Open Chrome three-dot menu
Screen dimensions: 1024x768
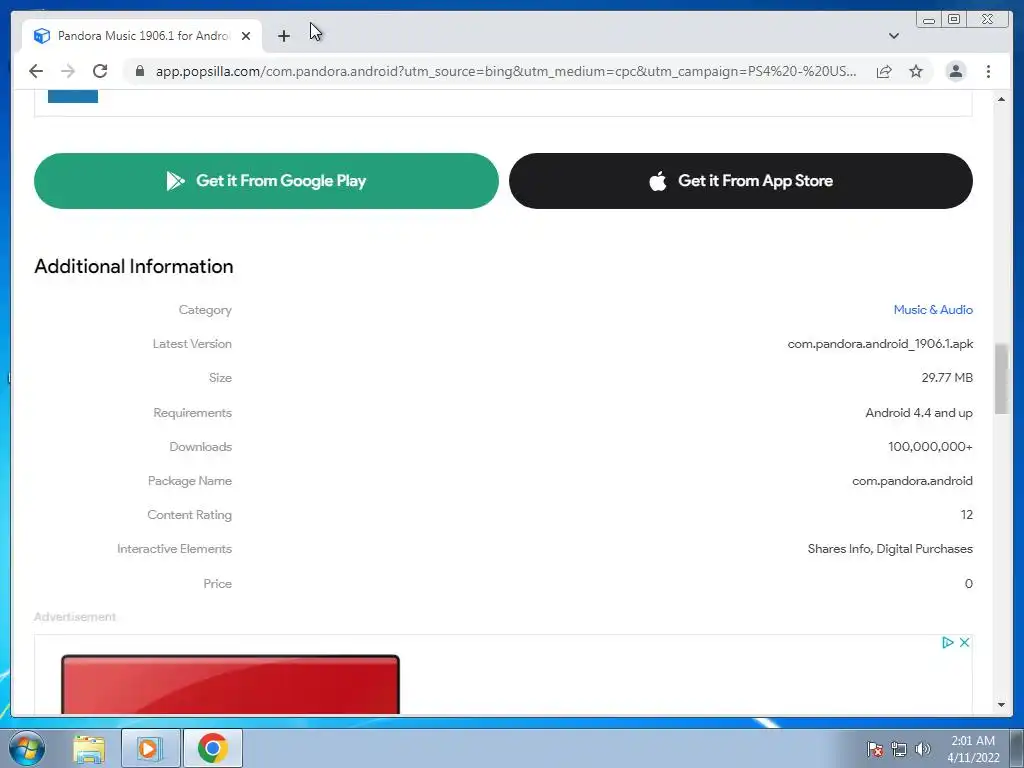tap(988, 71)
